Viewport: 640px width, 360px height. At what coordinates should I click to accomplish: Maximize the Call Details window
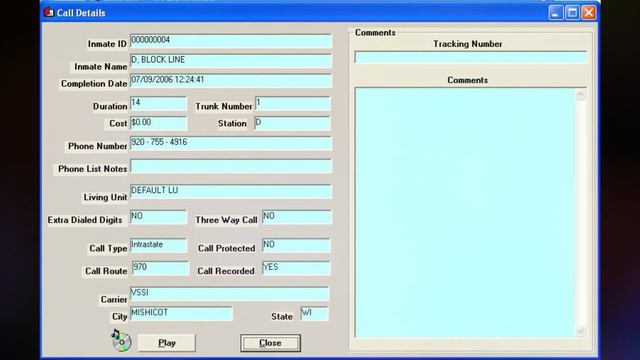pos(572,13)
